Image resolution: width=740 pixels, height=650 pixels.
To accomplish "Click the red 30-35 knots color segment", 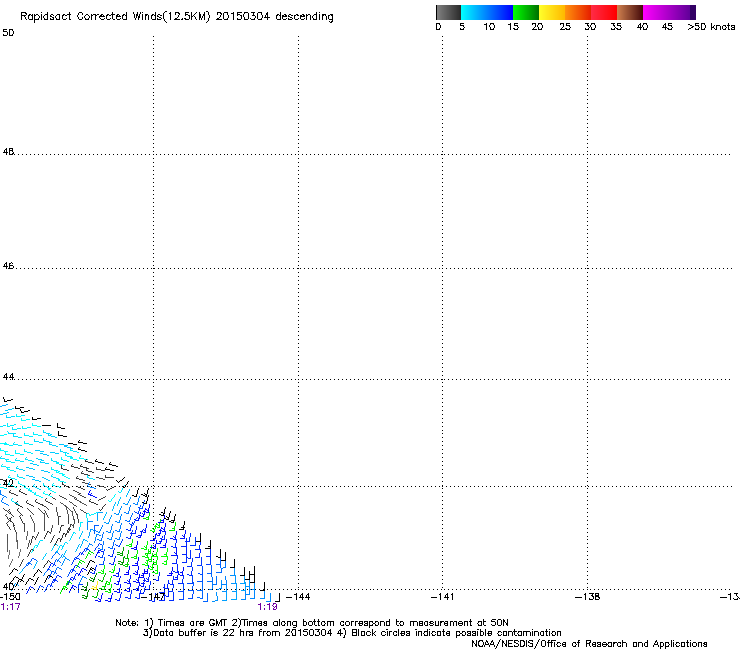I will point(604,12).
